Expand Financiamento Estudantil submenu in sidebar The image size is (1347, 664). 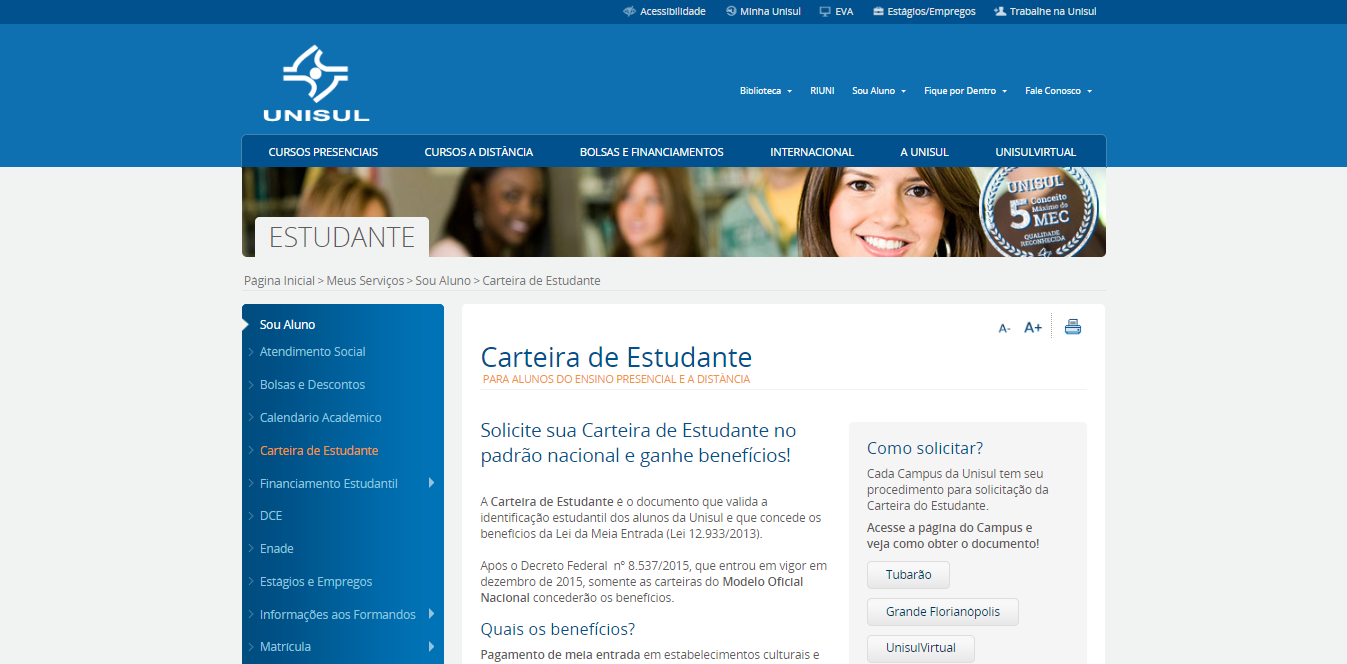pyautogui.click(x=431, y=483)
